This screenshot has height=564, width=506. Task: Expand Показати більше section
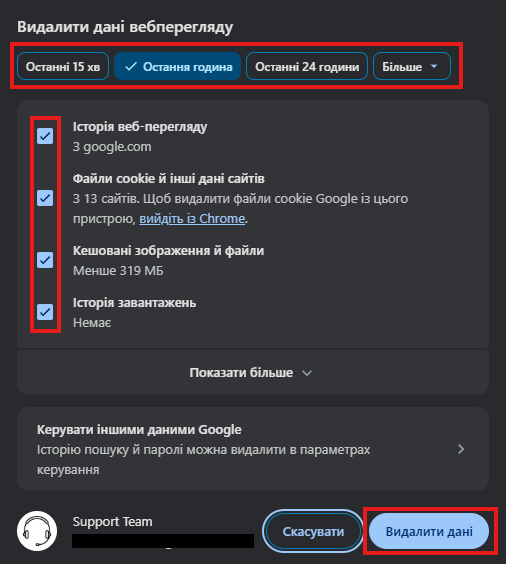pyautogui.click(x=253, y=373)
